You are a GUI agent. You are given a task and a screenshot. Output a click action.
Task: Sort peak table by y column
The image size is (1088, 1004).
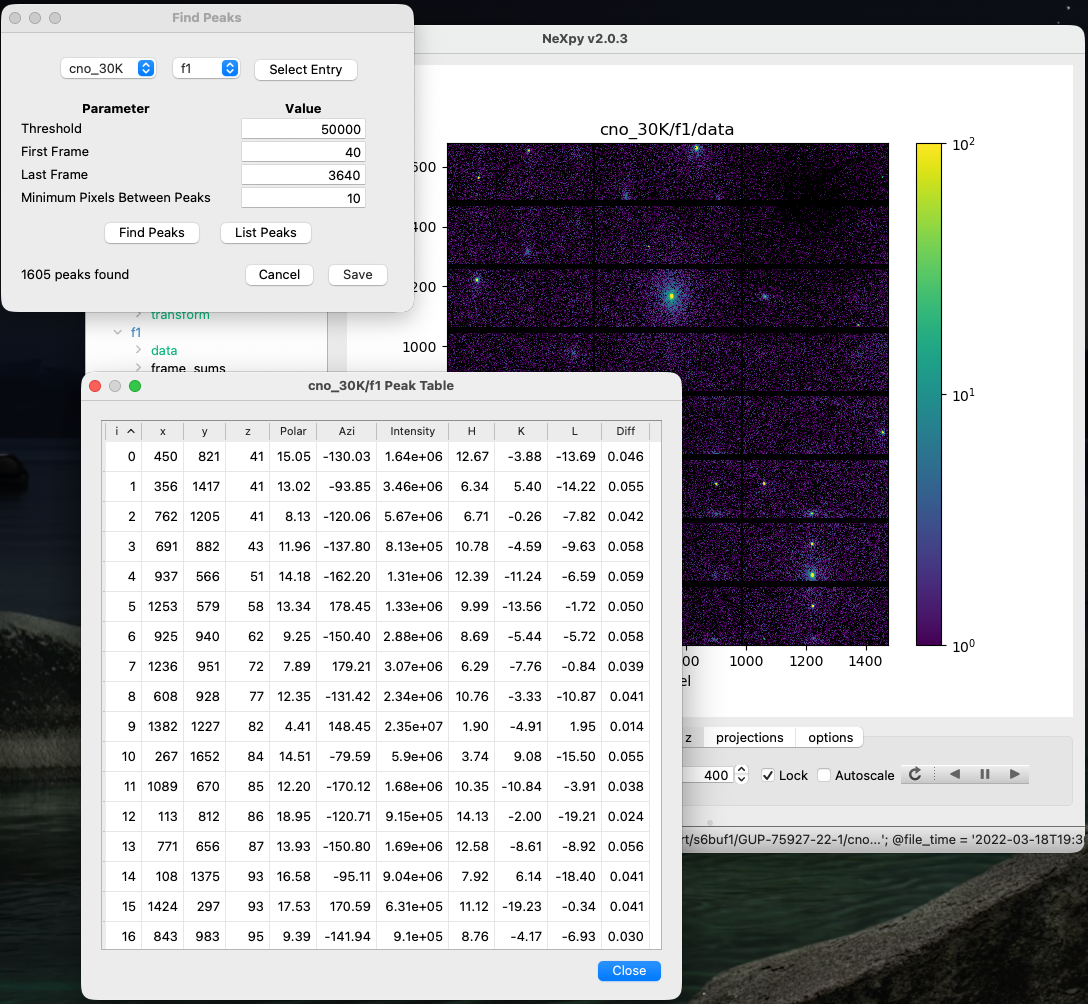(204, 431)
